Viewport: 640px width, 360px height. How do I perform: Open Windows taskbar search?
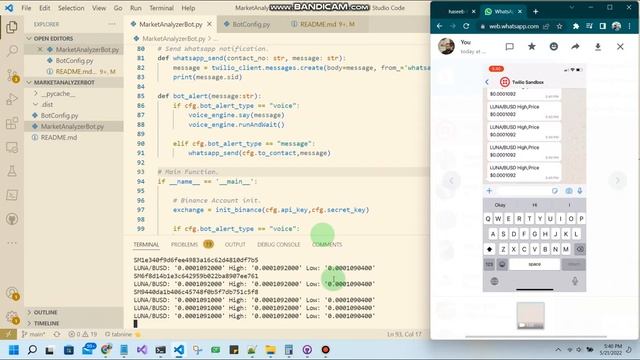(32, 350)
